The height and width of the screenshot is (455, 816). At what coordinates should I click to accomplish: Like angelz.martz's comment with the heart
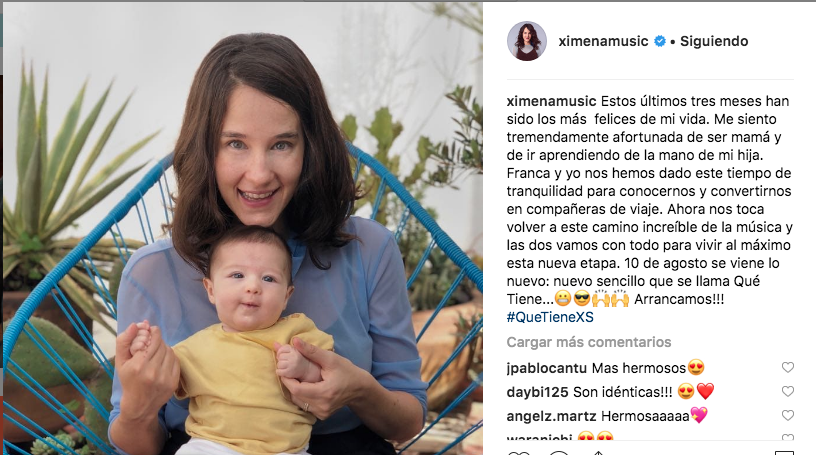787,415
